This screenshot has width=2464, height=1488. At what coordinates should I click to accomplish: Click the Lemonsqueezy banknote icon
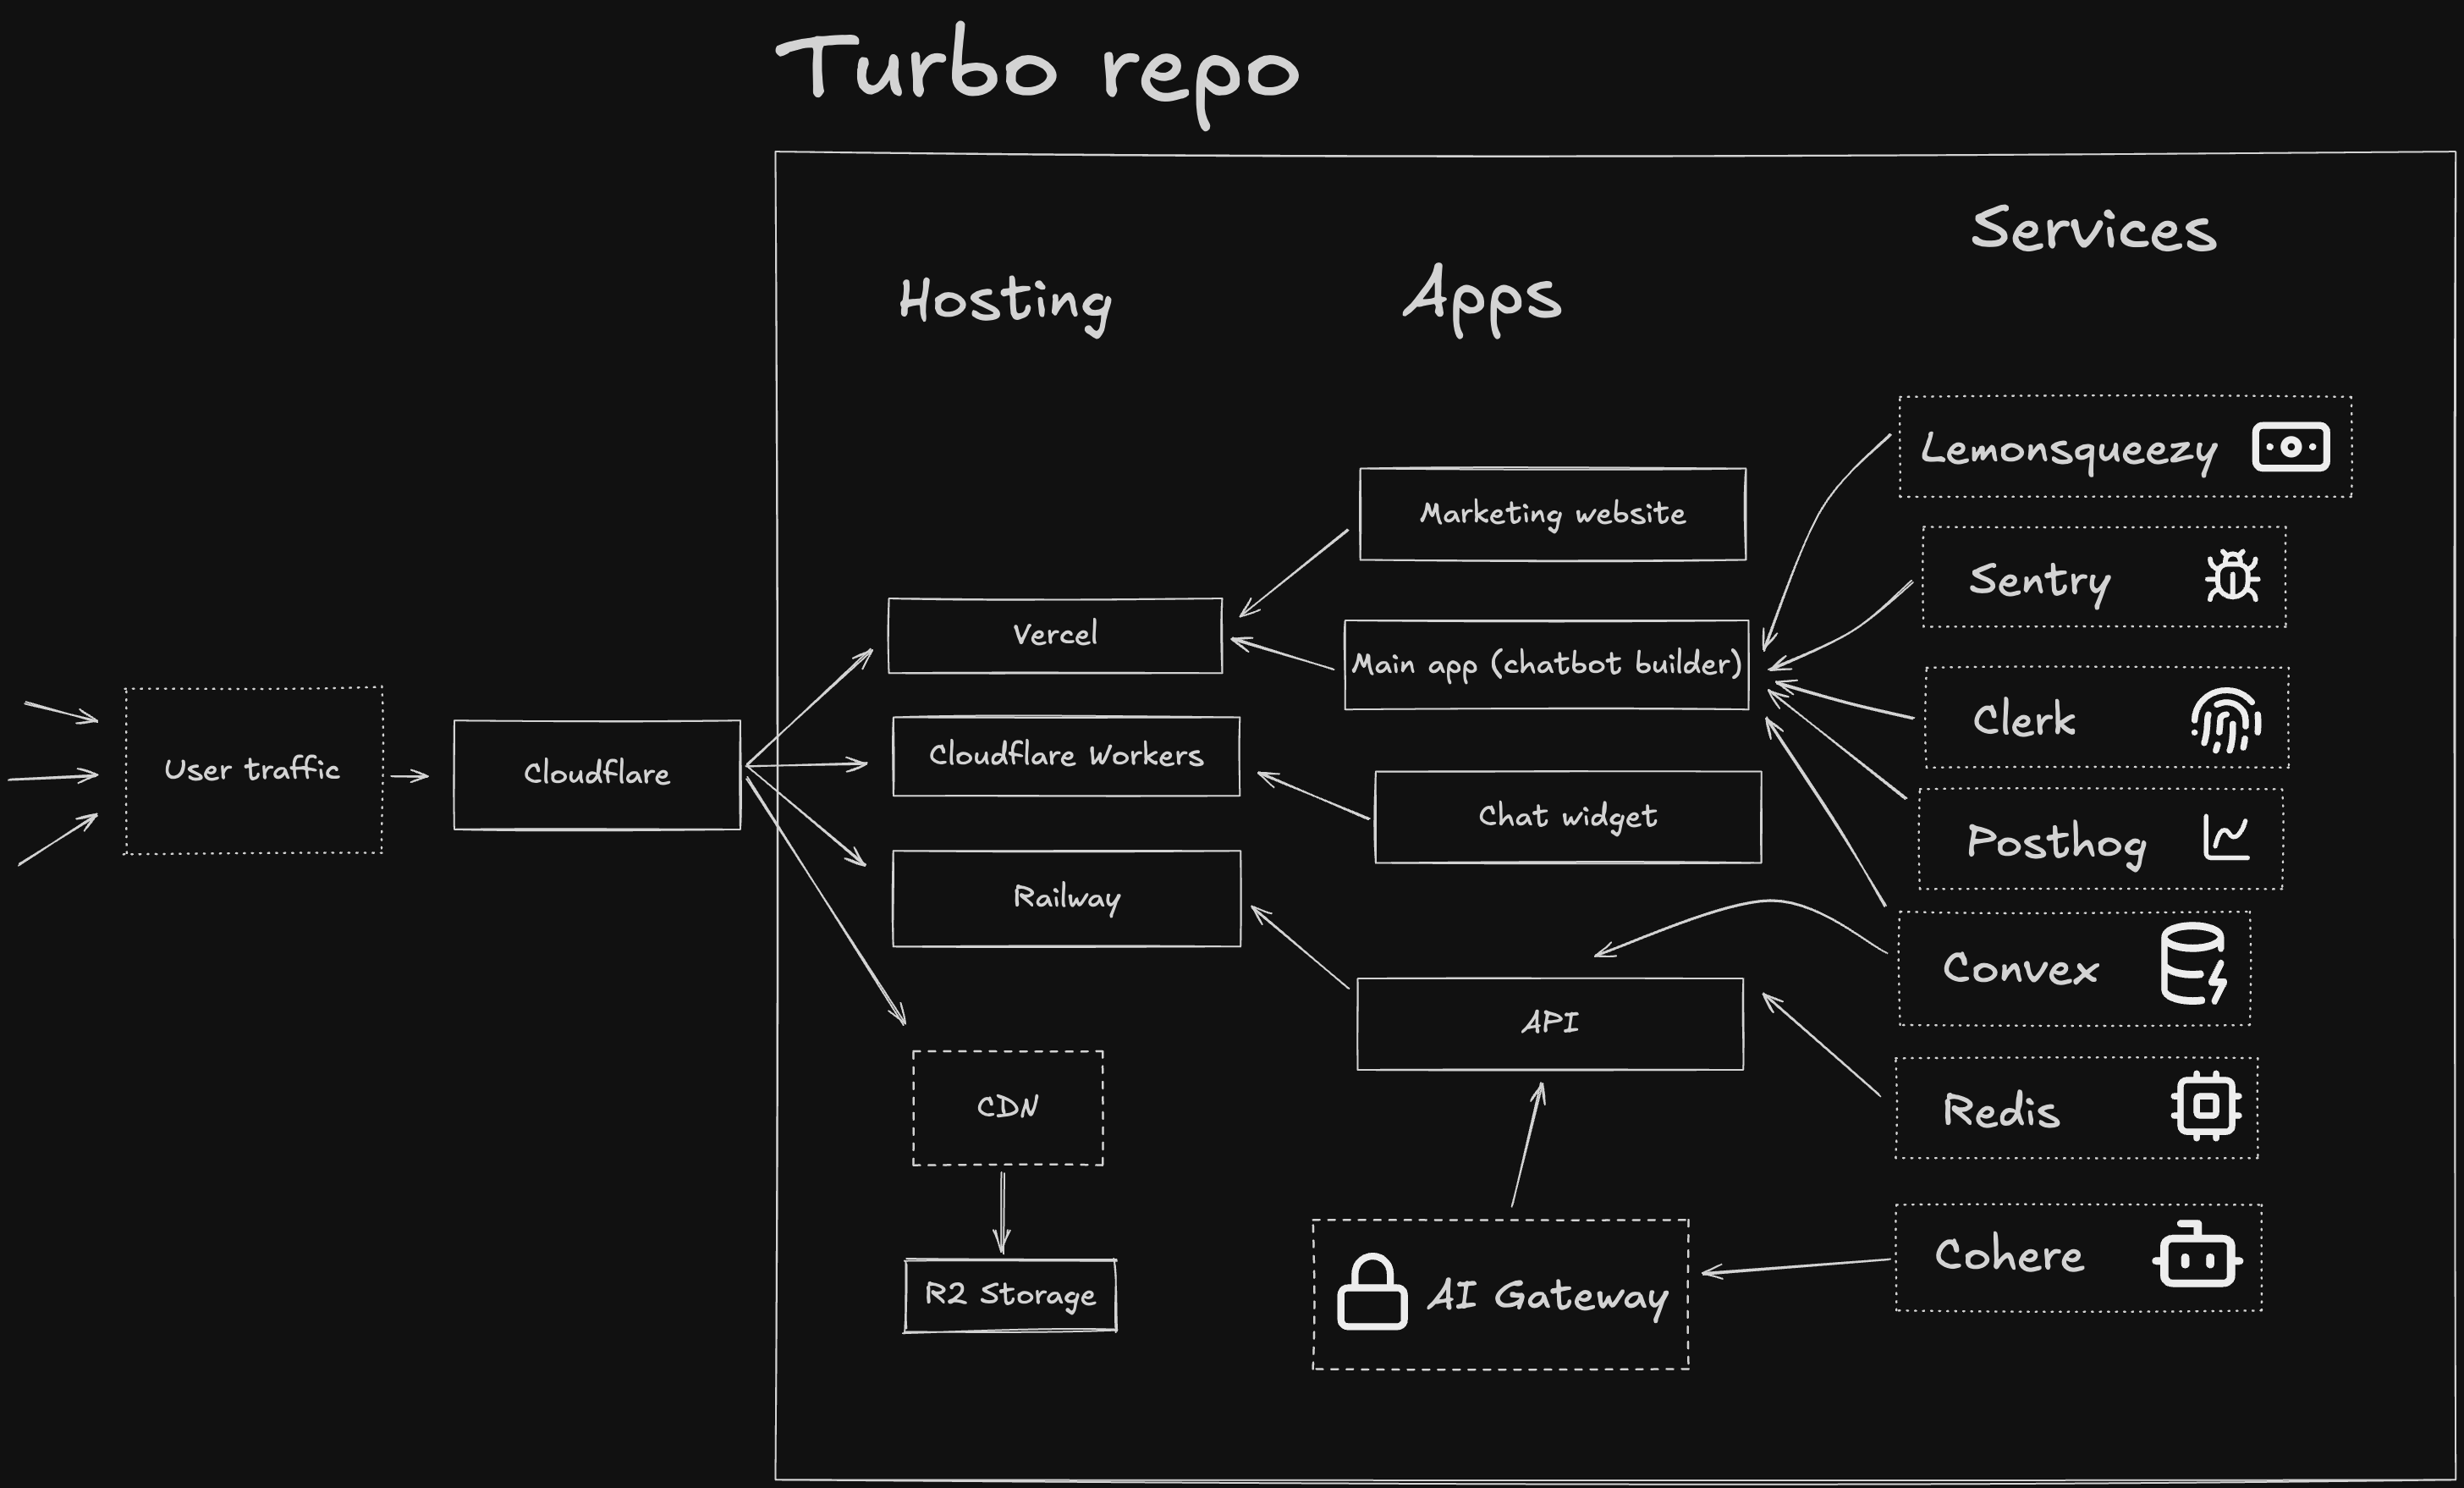point(2291,446)
